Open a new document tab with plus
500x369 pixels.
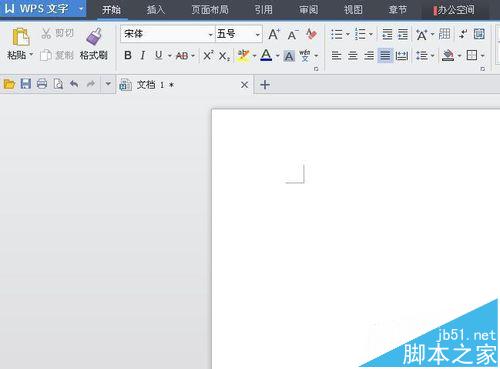265,85
